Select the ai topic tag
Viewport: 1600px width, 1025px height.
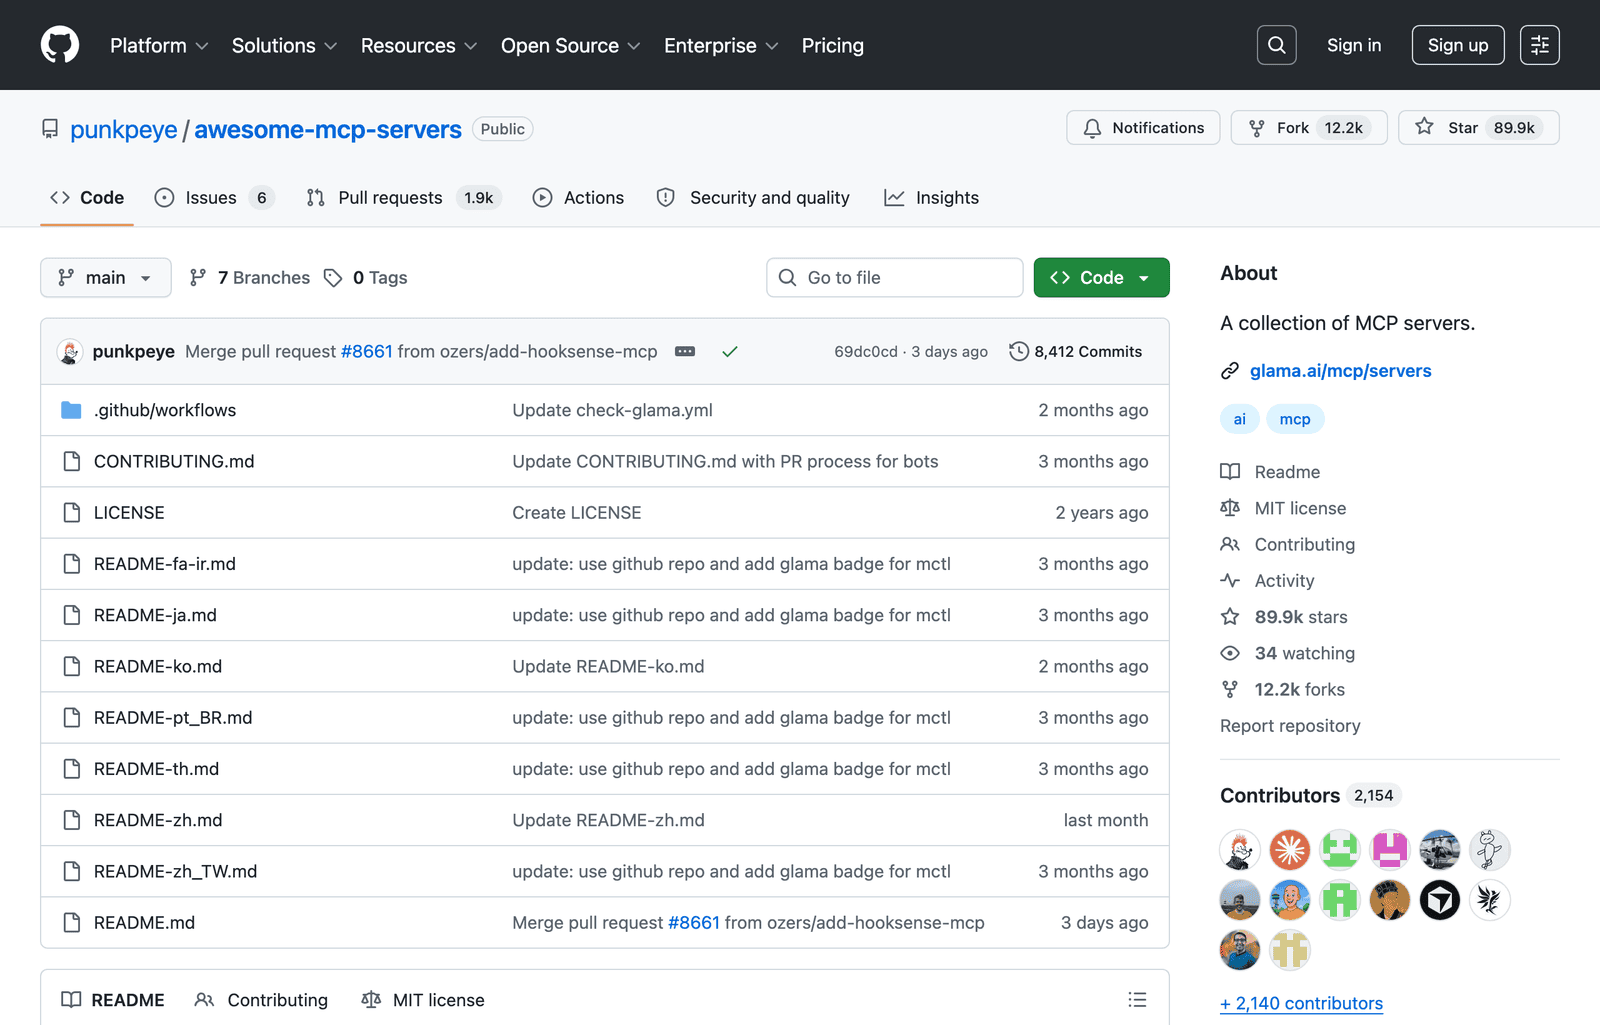[x=1239, y=419]
